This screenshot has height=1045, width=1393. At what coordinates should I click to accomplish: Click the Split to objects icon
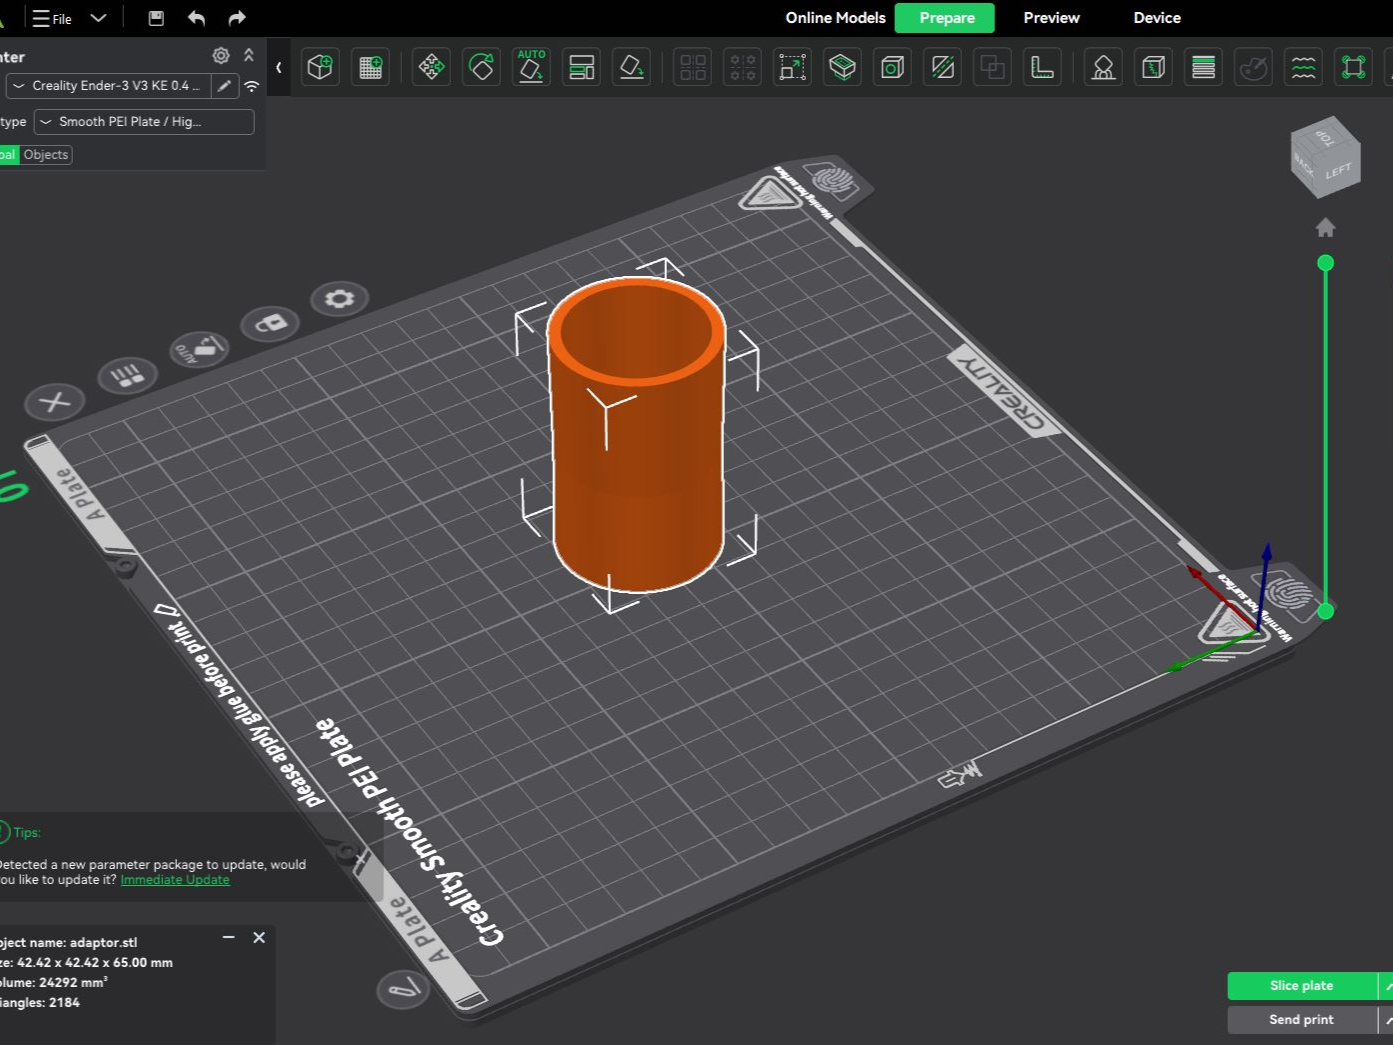click(x=692, y=67)
